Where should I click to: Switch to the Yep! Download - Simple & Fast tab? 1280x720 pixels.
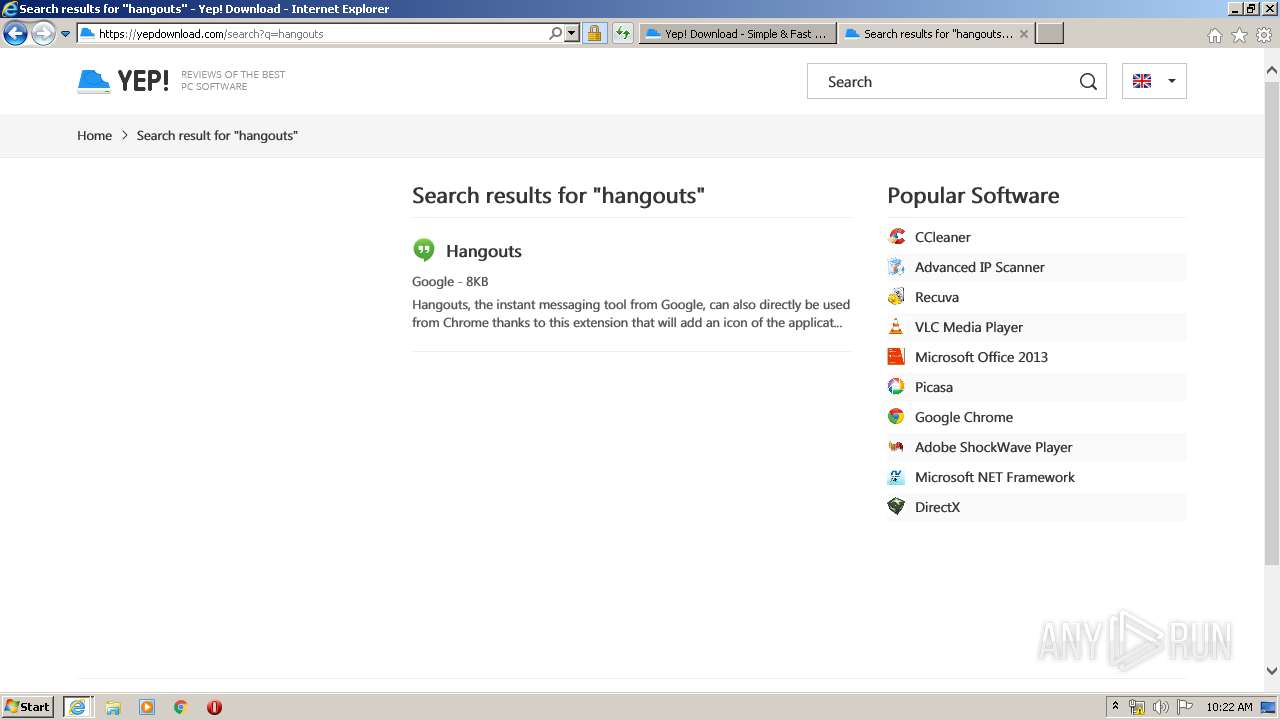tap(737, 33)
